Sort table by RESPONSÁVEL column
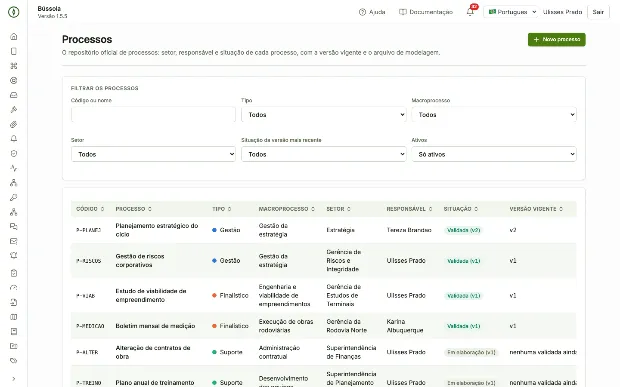620x387 pixels. click(409, 209)
